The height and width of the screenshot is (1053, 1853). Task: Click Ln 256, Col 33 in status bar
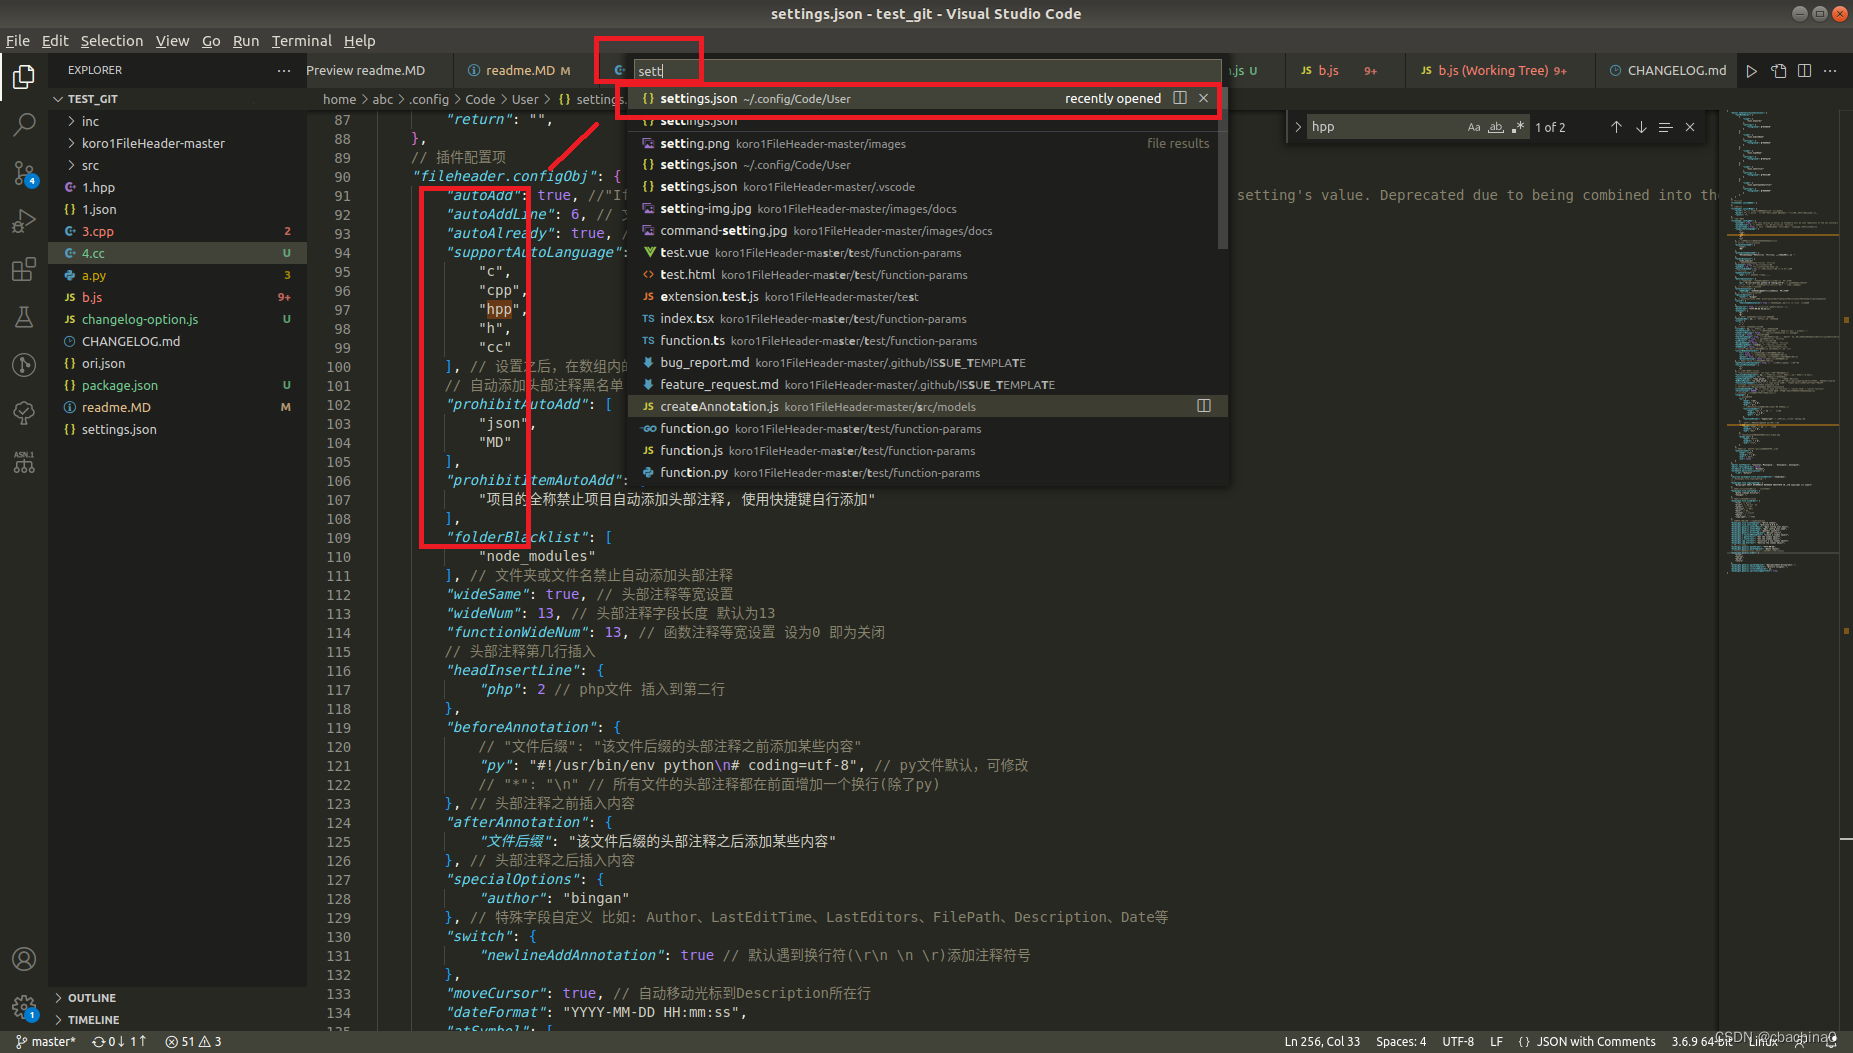1322,1041
